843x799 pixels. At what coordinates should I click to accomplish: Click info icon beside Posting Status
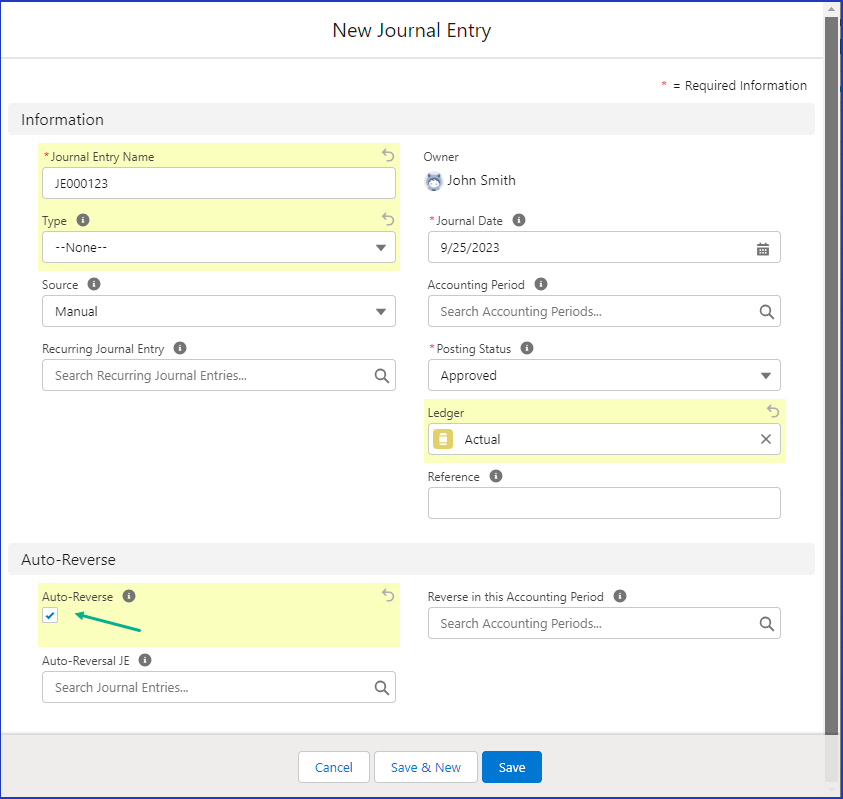click(527, 348)
